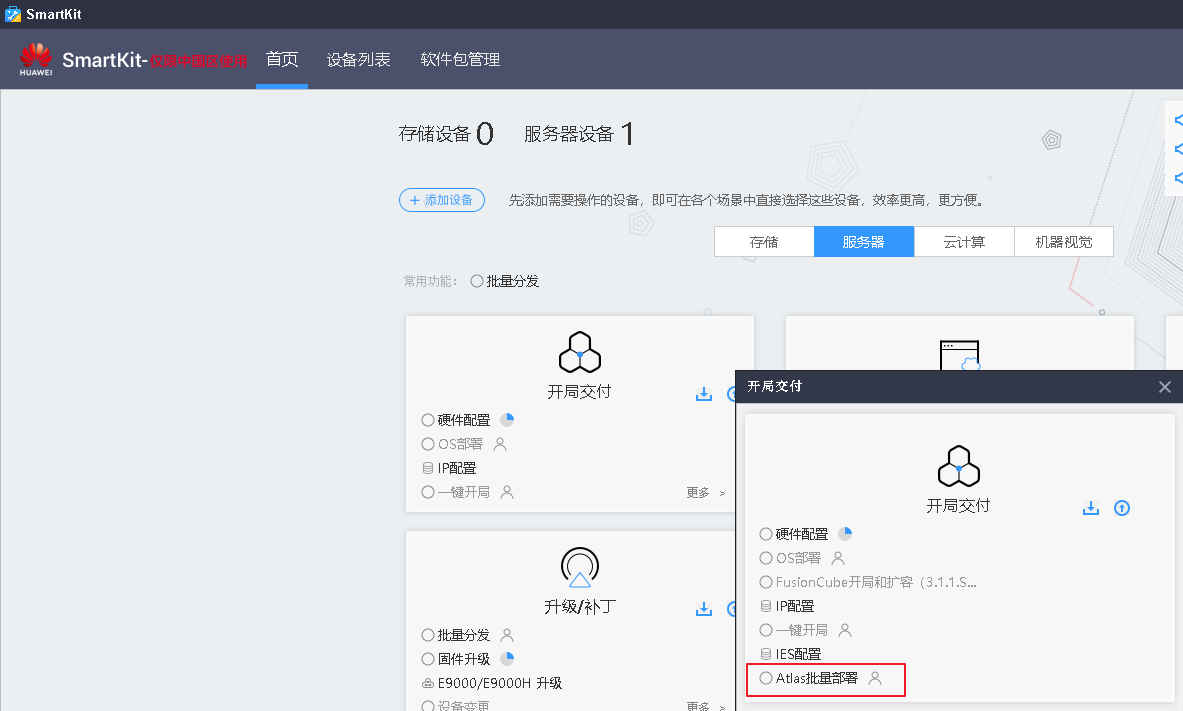The width and height of the screenshot is (1183, 711).
Task: Switch to the 云计算 category tab
Action: click(964, 242)
